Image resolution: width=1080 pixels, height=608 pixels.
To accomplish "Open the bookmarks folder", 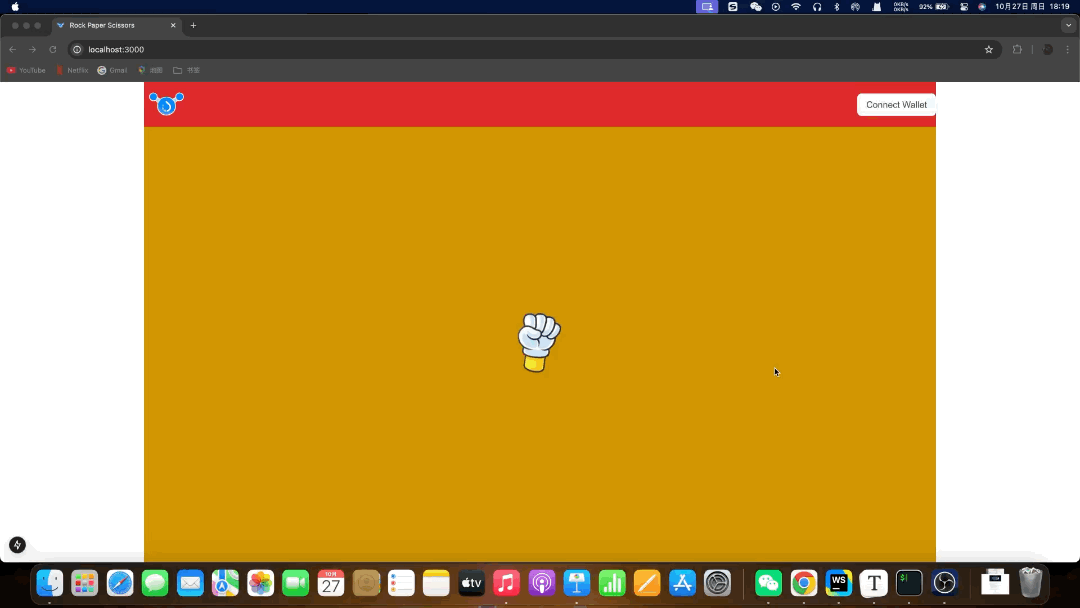I will point(187,70).
